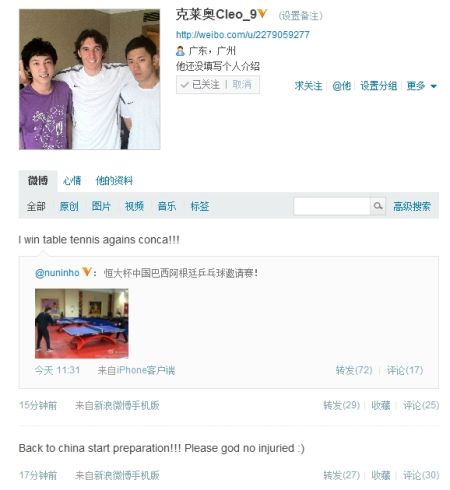Click 取消 to unfollow

pos(242,85)
